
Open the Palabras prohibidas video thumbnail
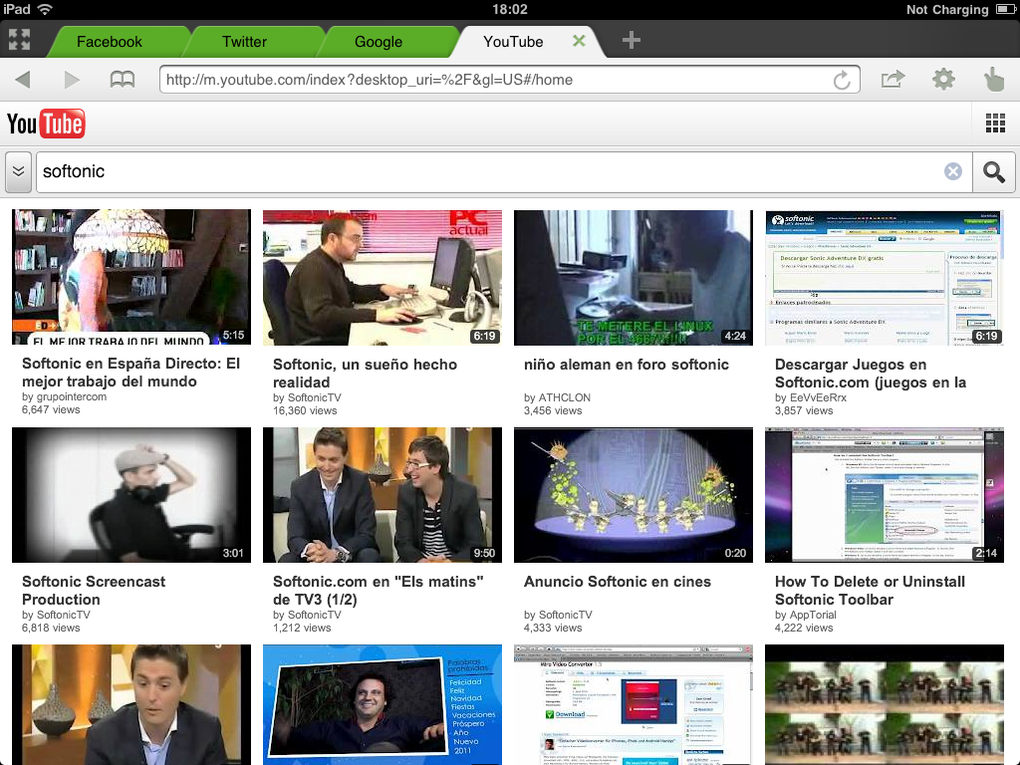click(x=382, y=705)
